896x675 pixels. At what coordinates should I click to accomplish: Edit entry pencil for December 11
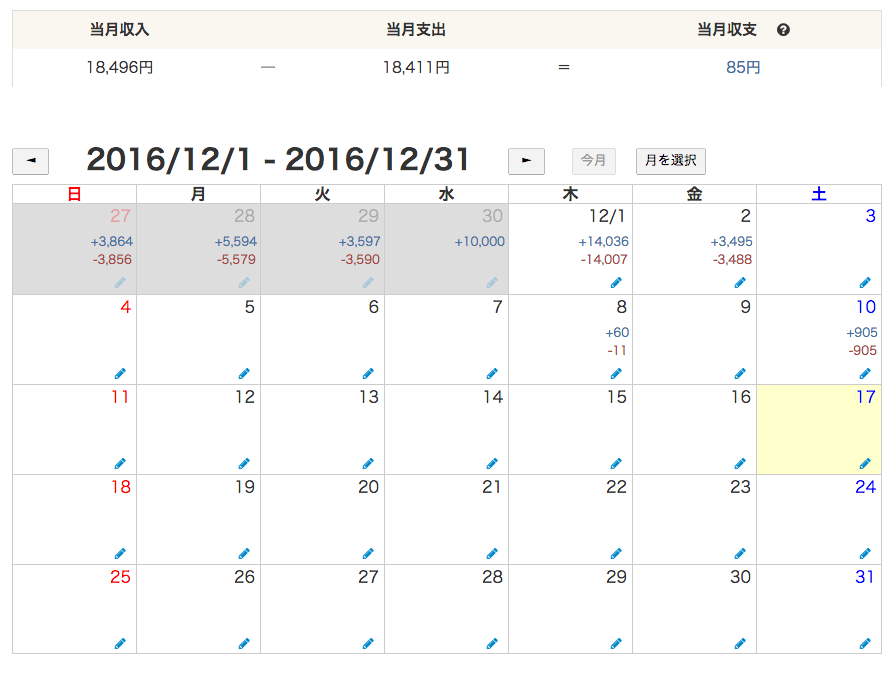coord(120,464)
